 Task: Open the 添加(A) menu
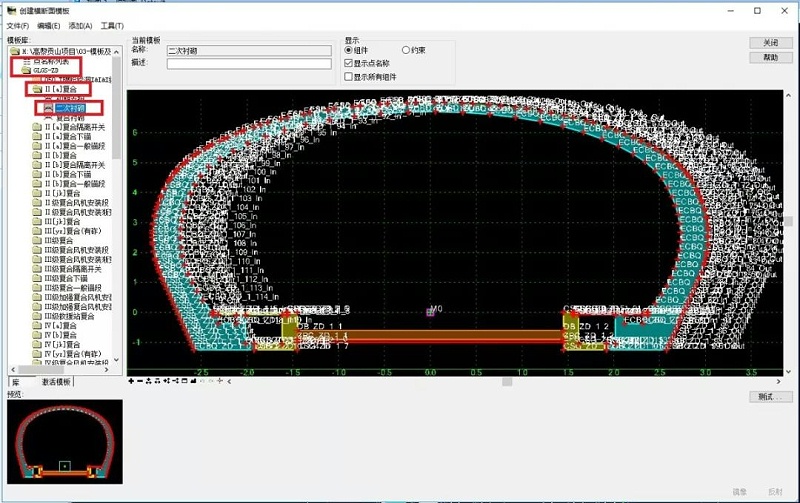point(81,26)
